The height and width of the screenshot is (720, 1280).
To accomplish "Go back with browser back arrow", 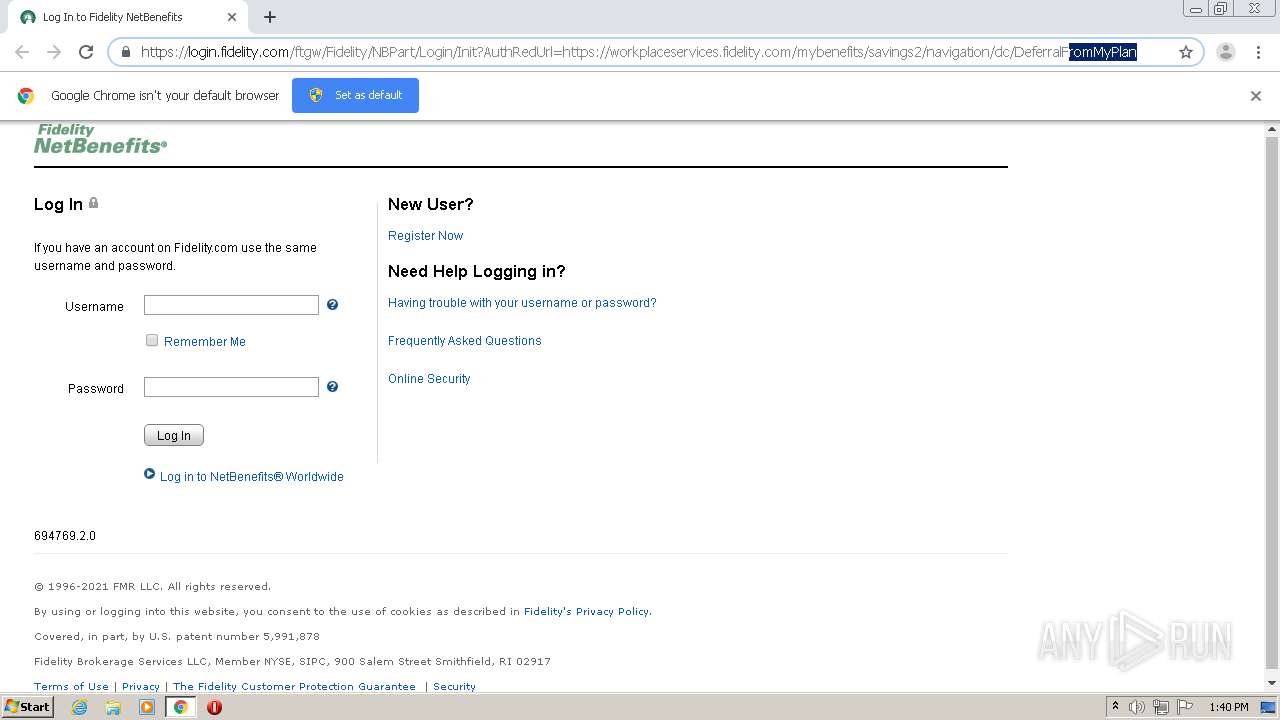I will click(x=22, y=52).
